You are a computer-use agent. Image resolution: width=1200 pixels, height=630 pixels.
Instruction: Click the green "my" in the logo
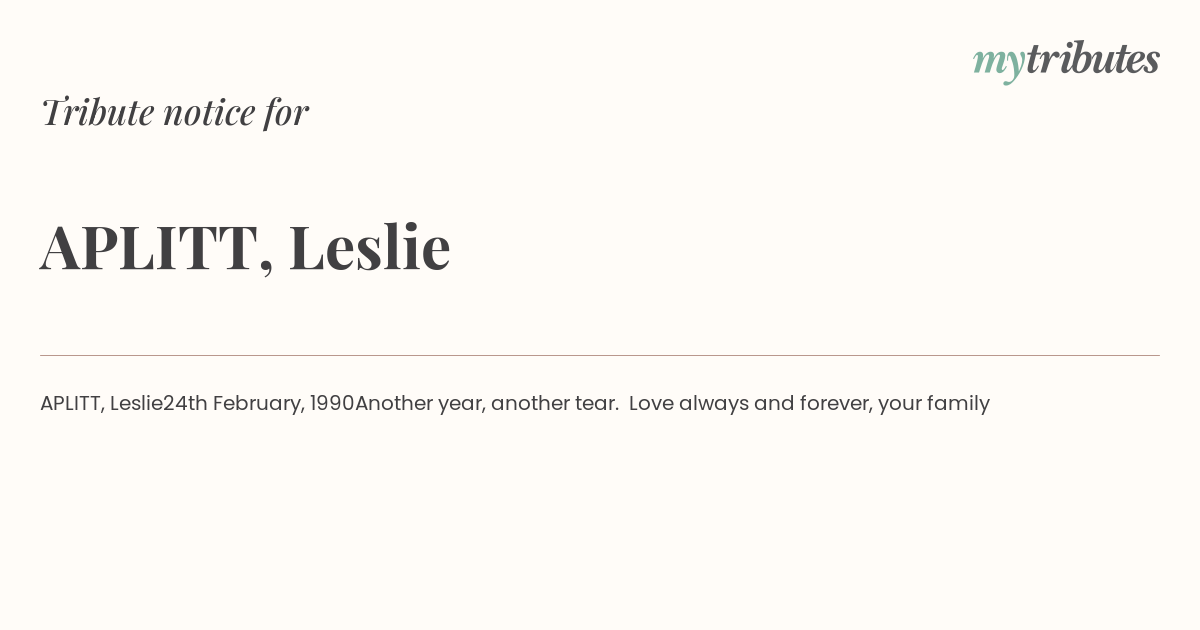tap(998, 62)
